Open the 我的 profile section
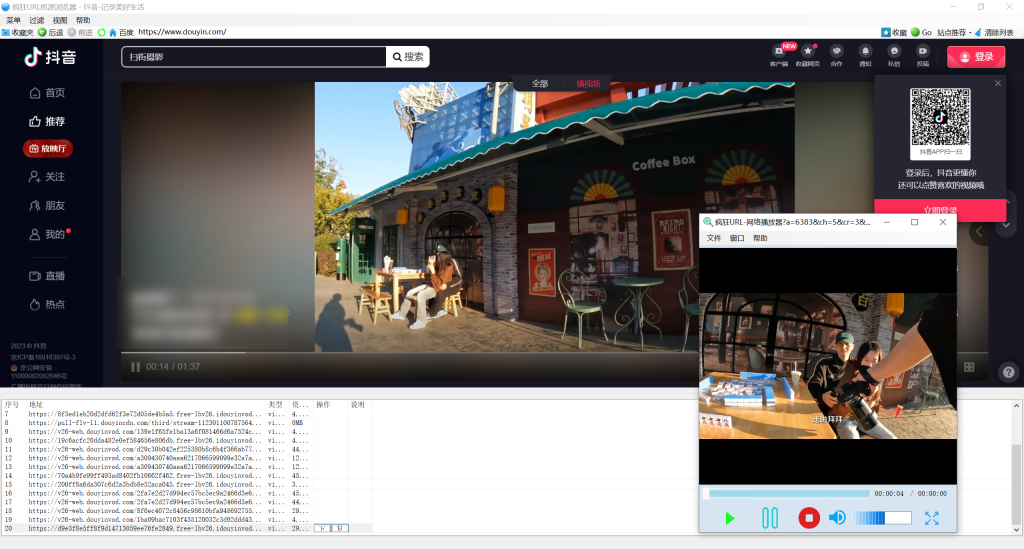The image size is (1024, 549). (47, 234)
